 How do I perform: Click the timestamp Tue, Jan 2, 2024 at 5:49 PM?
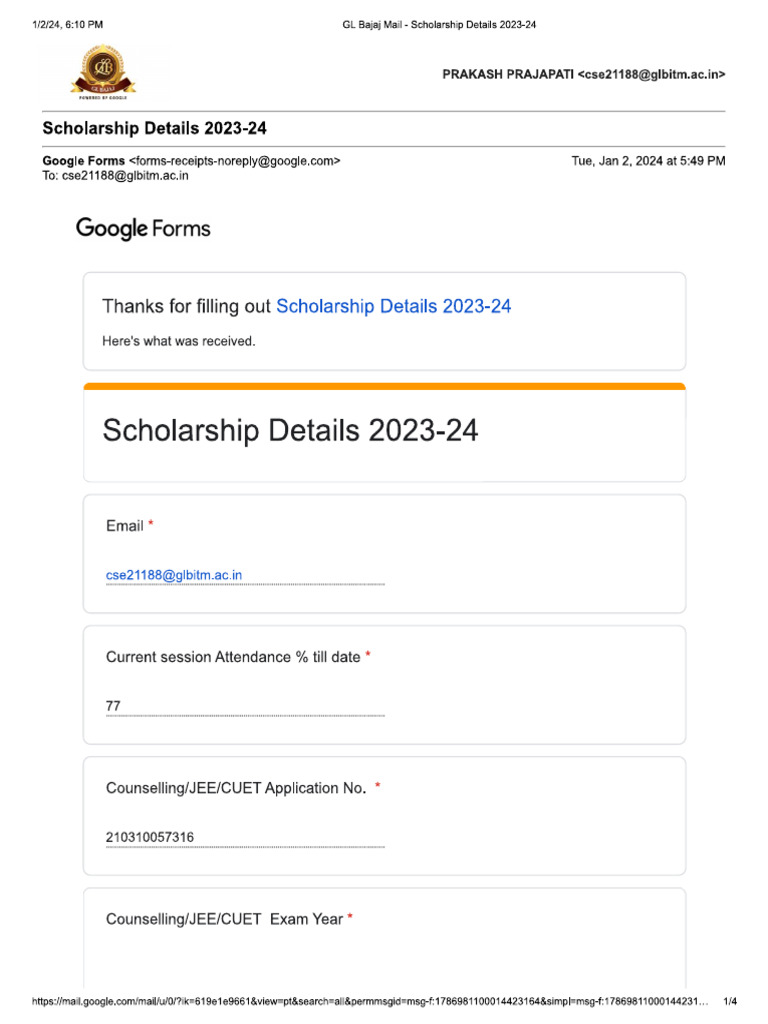[648, 160]
